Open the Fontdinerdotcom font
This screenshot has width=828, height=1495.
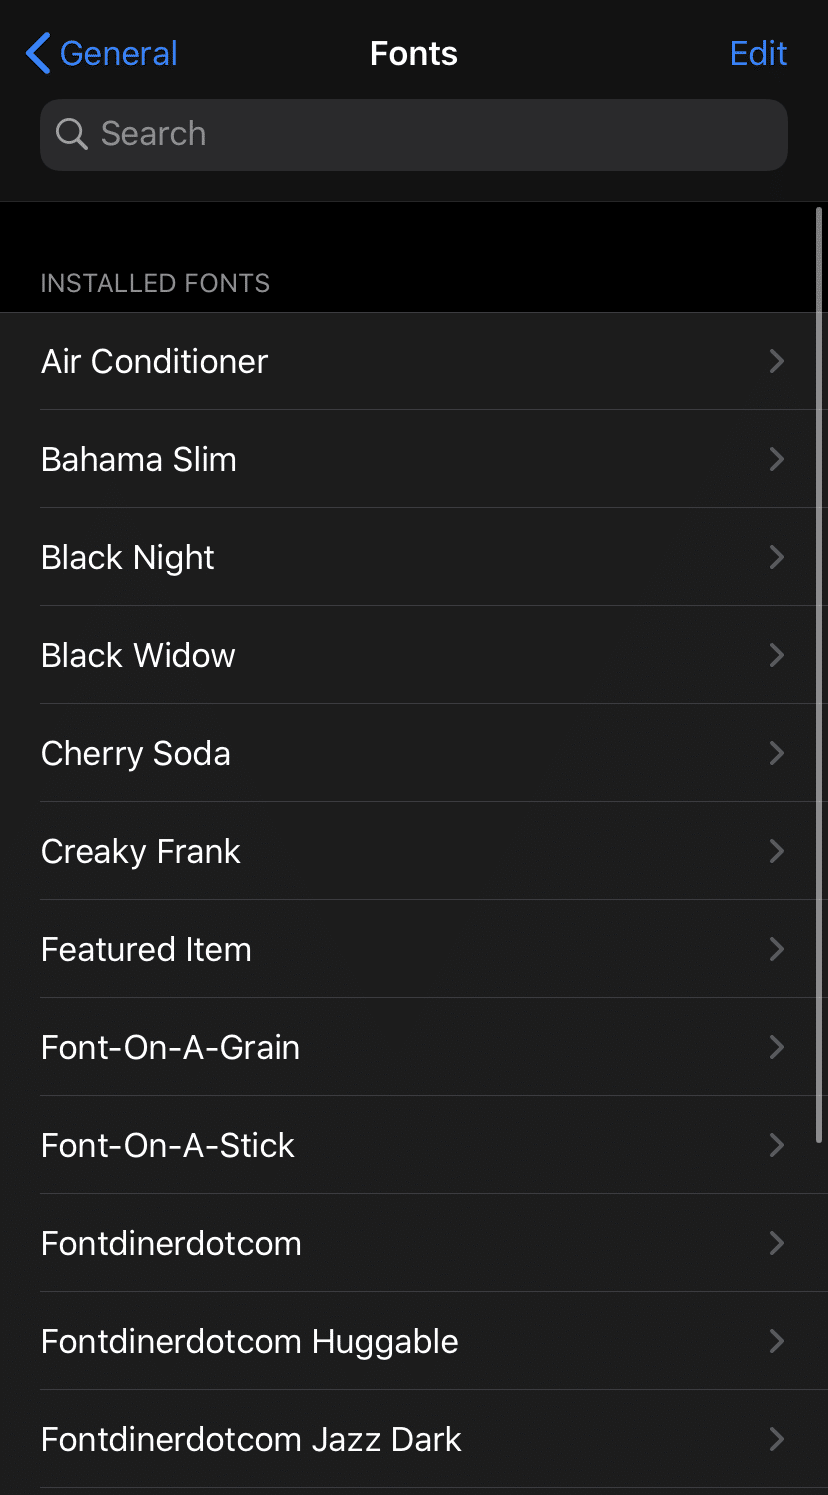click(171, 1243)
